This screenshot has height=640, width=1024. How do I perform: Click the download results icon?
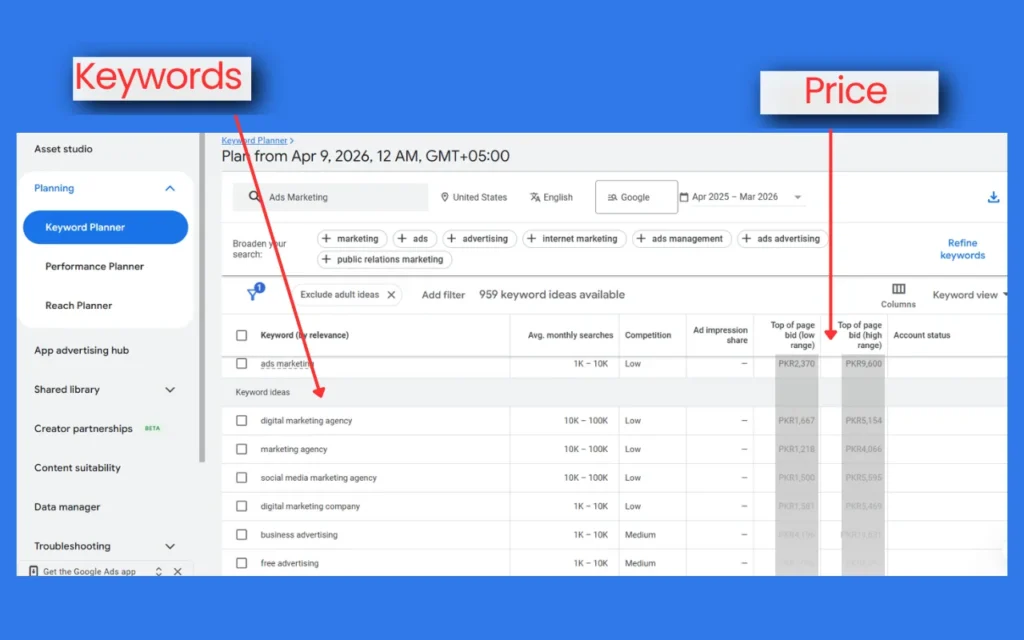(992, 197)
